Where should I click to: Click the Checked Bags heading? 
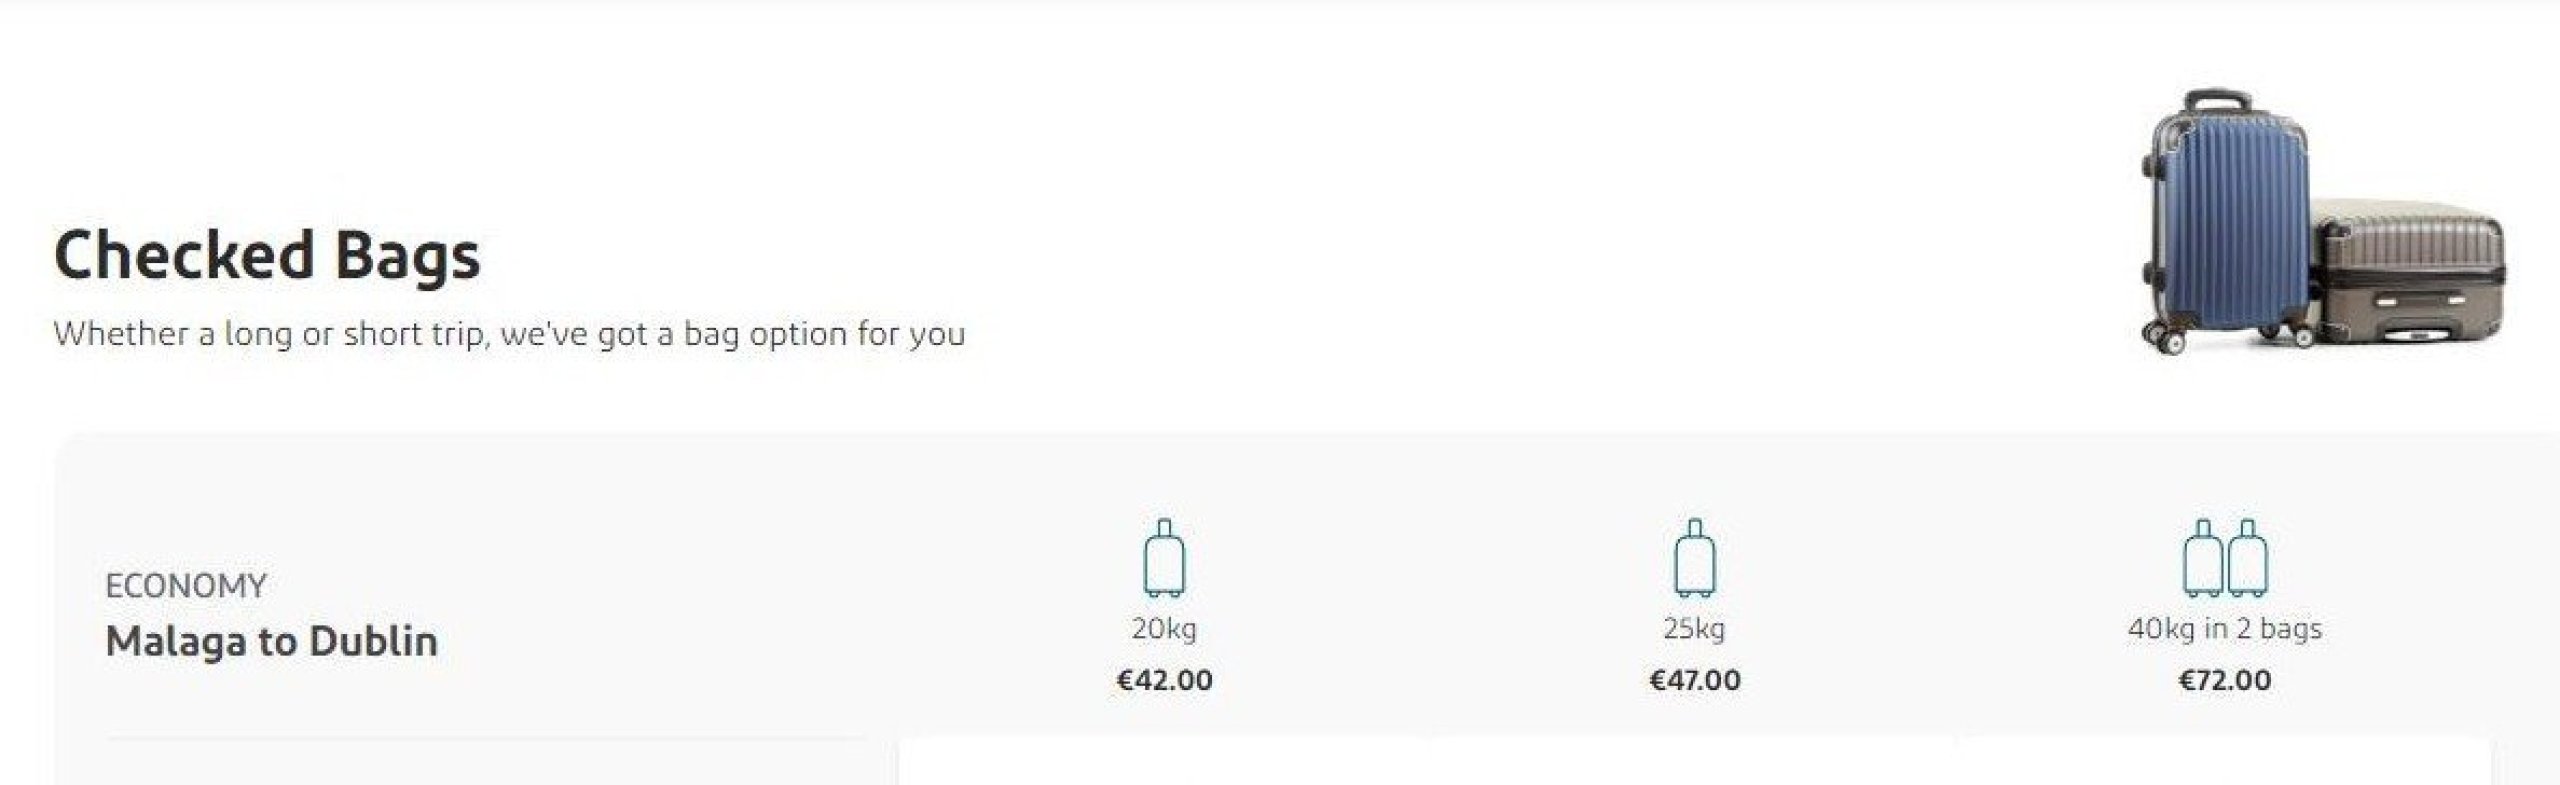click(x=267, y=256)
